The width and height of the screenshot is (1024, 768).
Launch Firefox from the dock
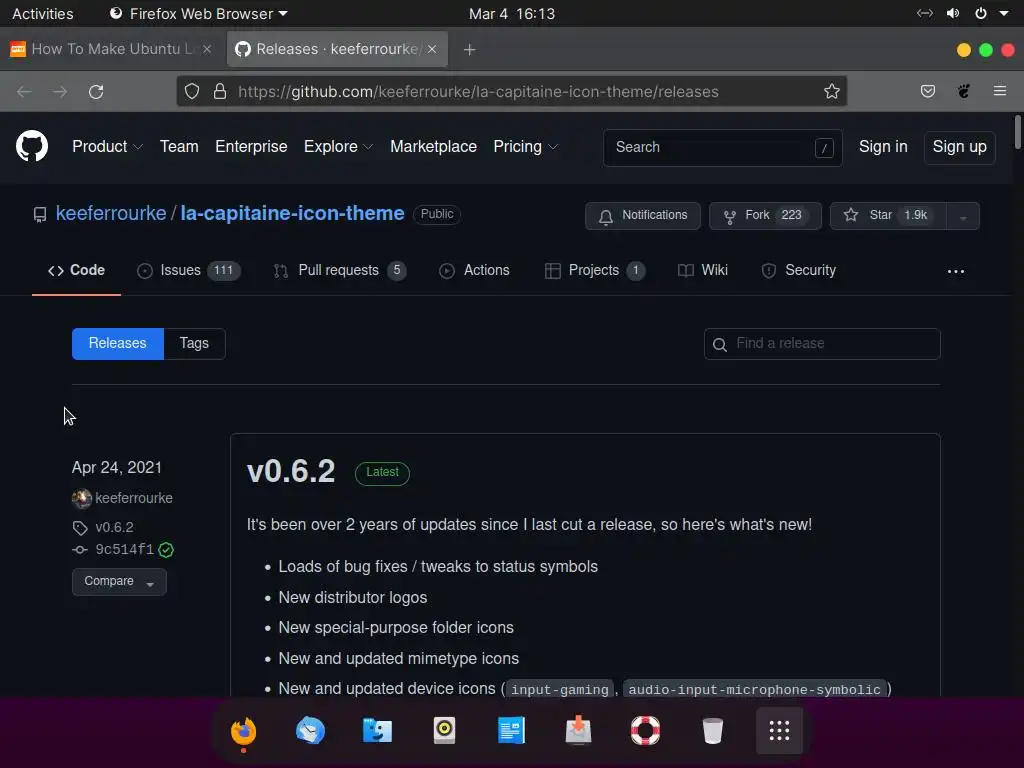[244, 731]
